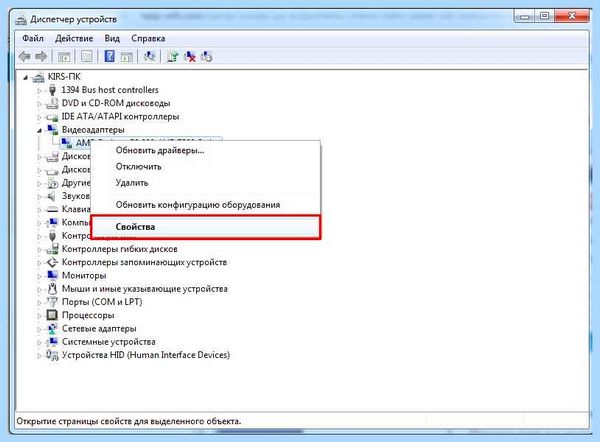Click the Мыши и иные указывающие устройства icon
This screenshot has width=600, height=442.
pyautogui.click(x=52, y=289)
